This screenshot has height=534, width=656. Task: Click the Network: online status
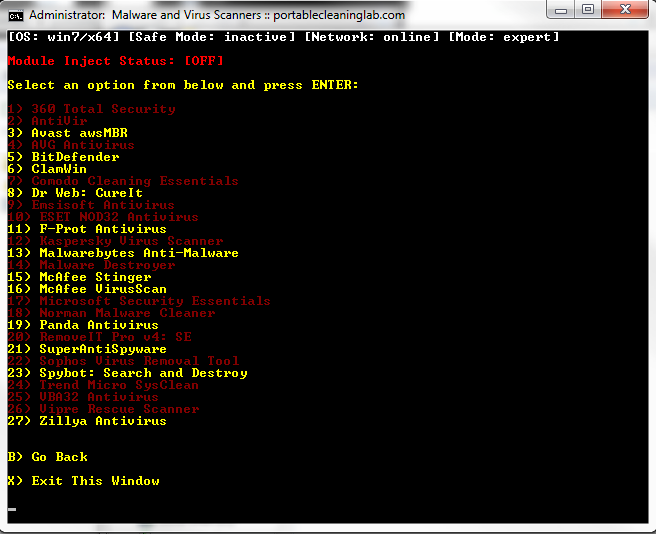372,37
